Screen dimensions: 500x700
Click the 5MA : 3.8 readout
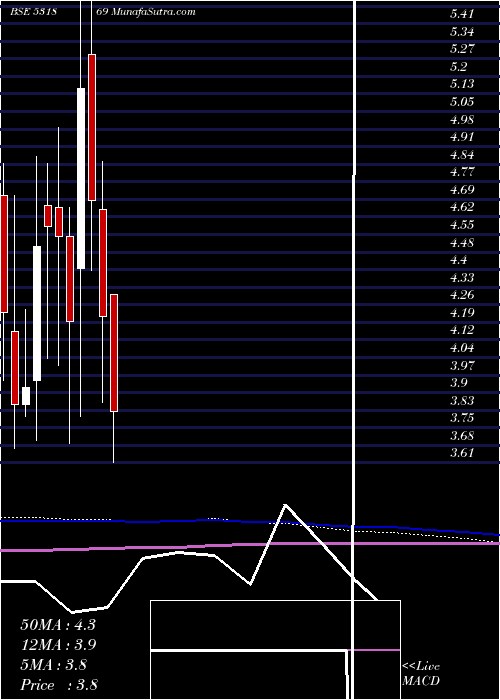pyautogui.click(x=54, y=665)
